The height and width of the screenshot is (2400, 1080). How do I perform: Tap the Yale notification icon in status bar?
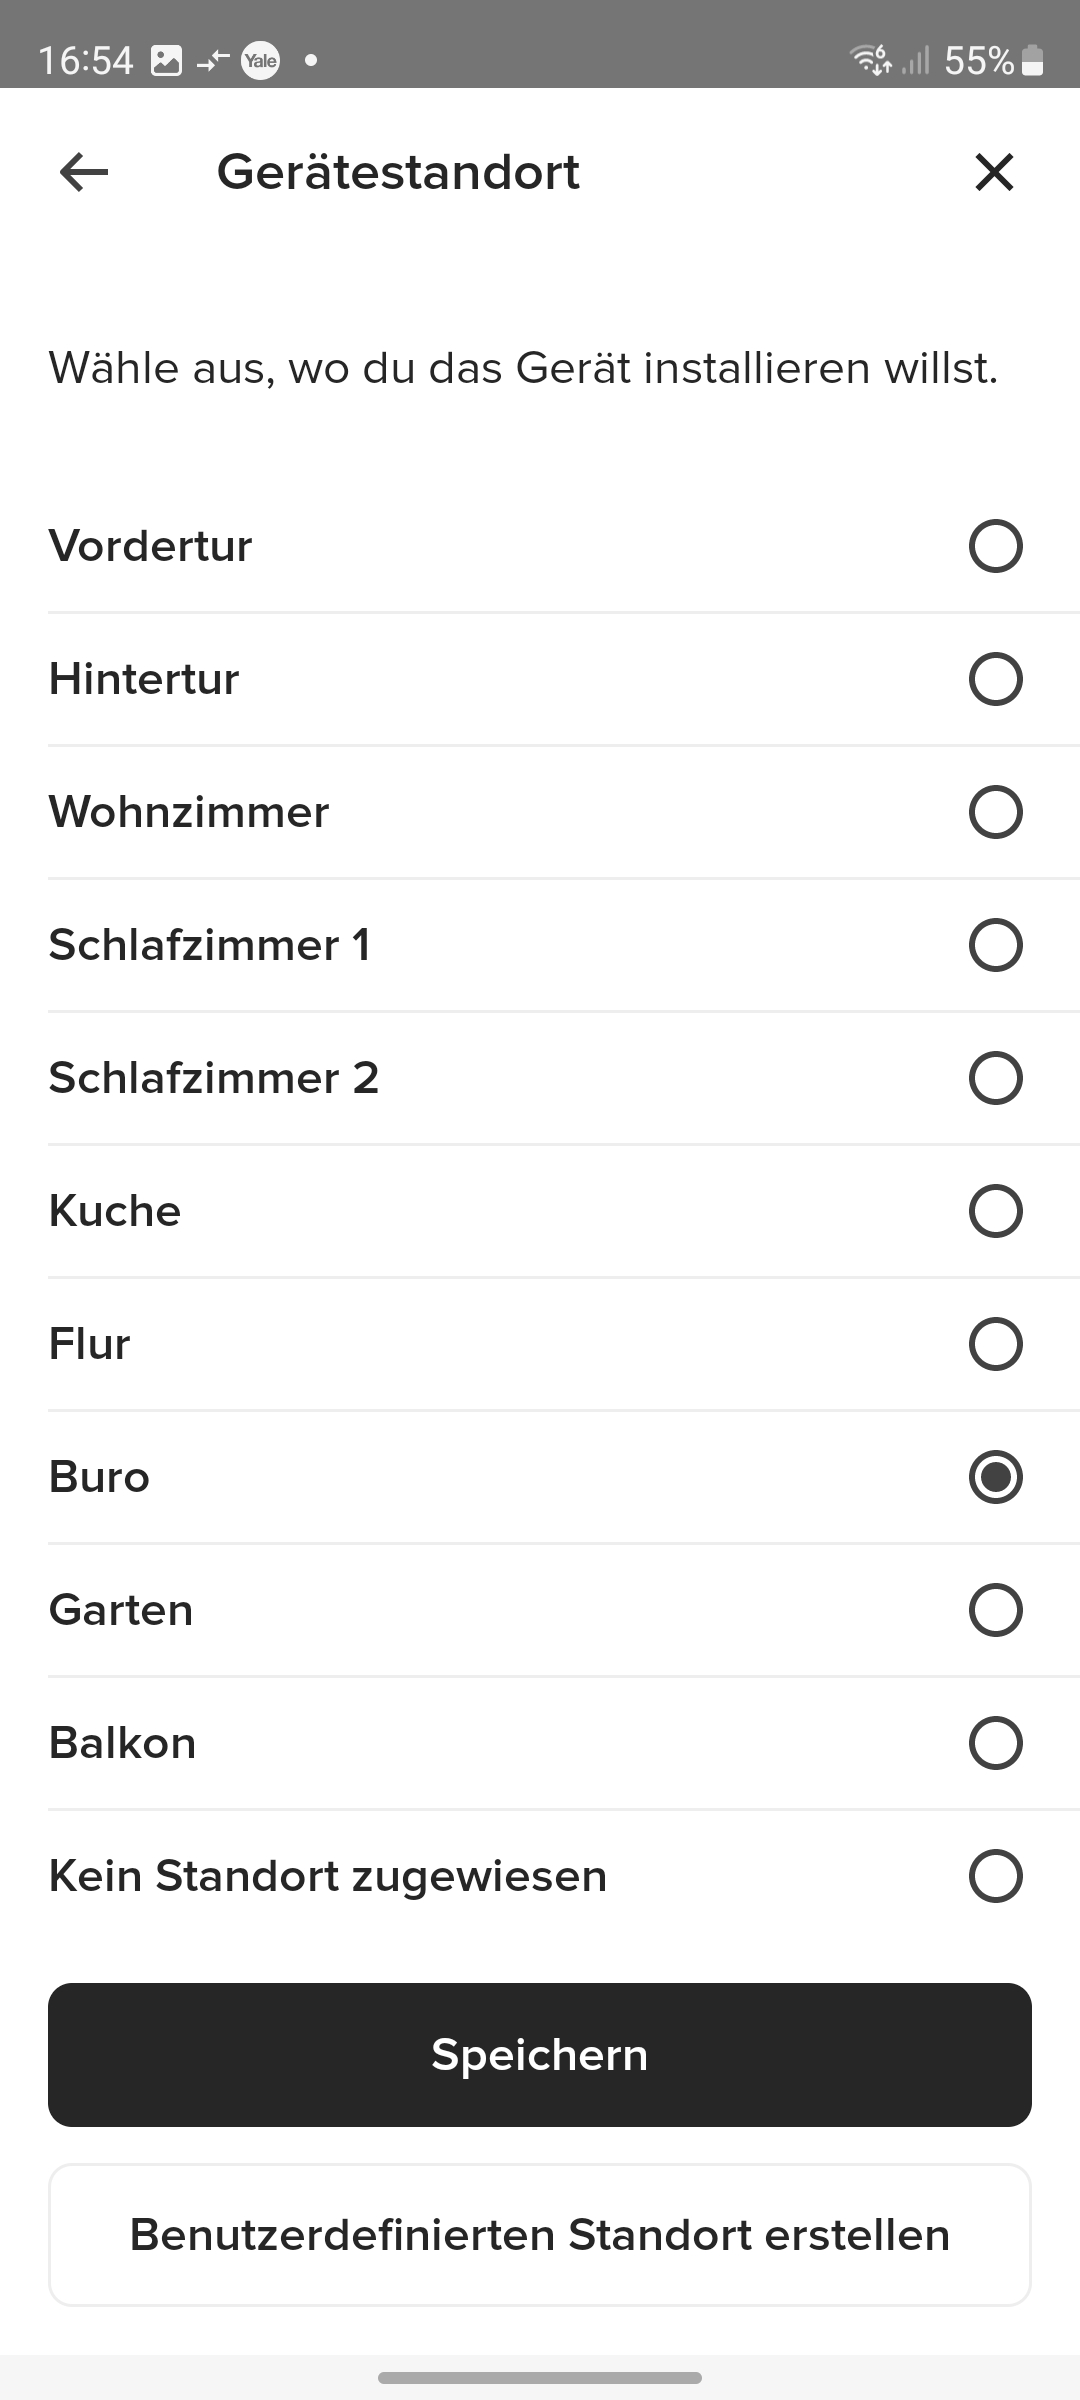(261, 61)
